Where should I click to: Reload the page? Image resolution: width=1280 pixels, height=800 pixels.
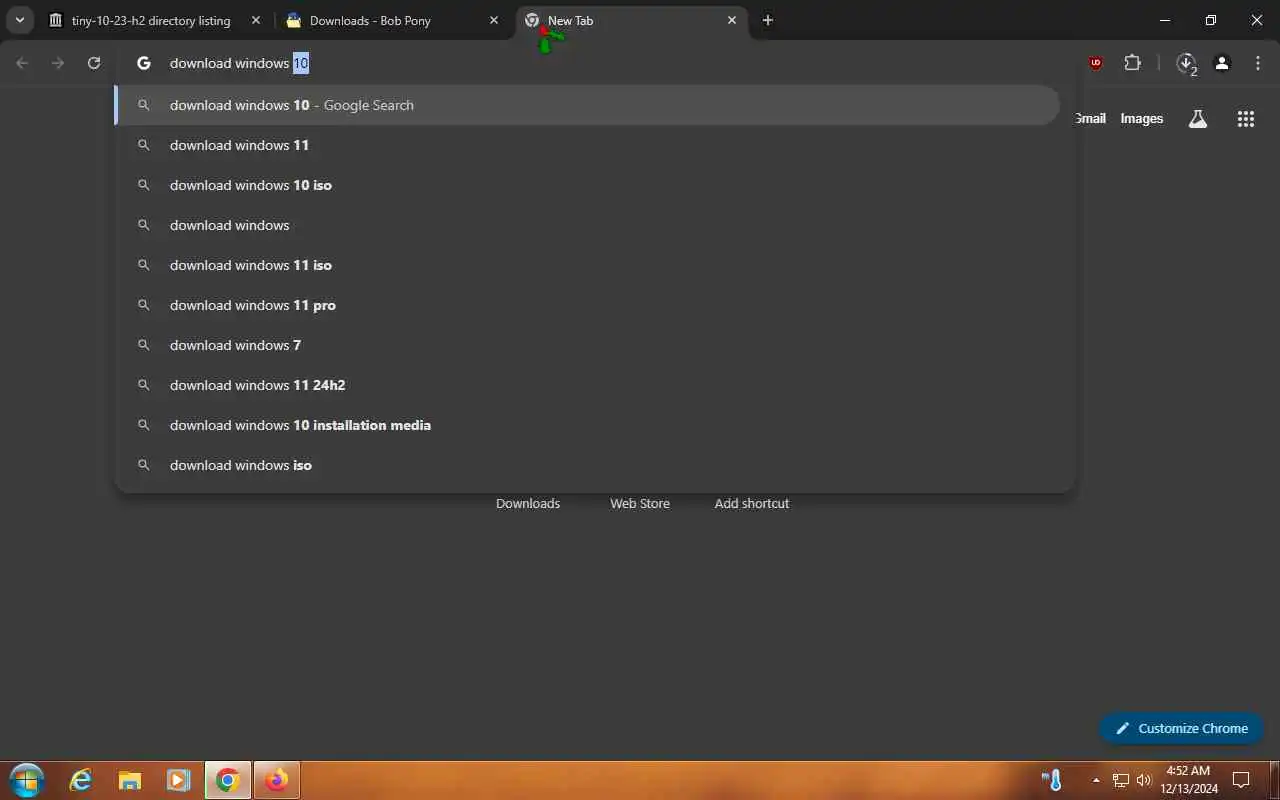point(94,63)
